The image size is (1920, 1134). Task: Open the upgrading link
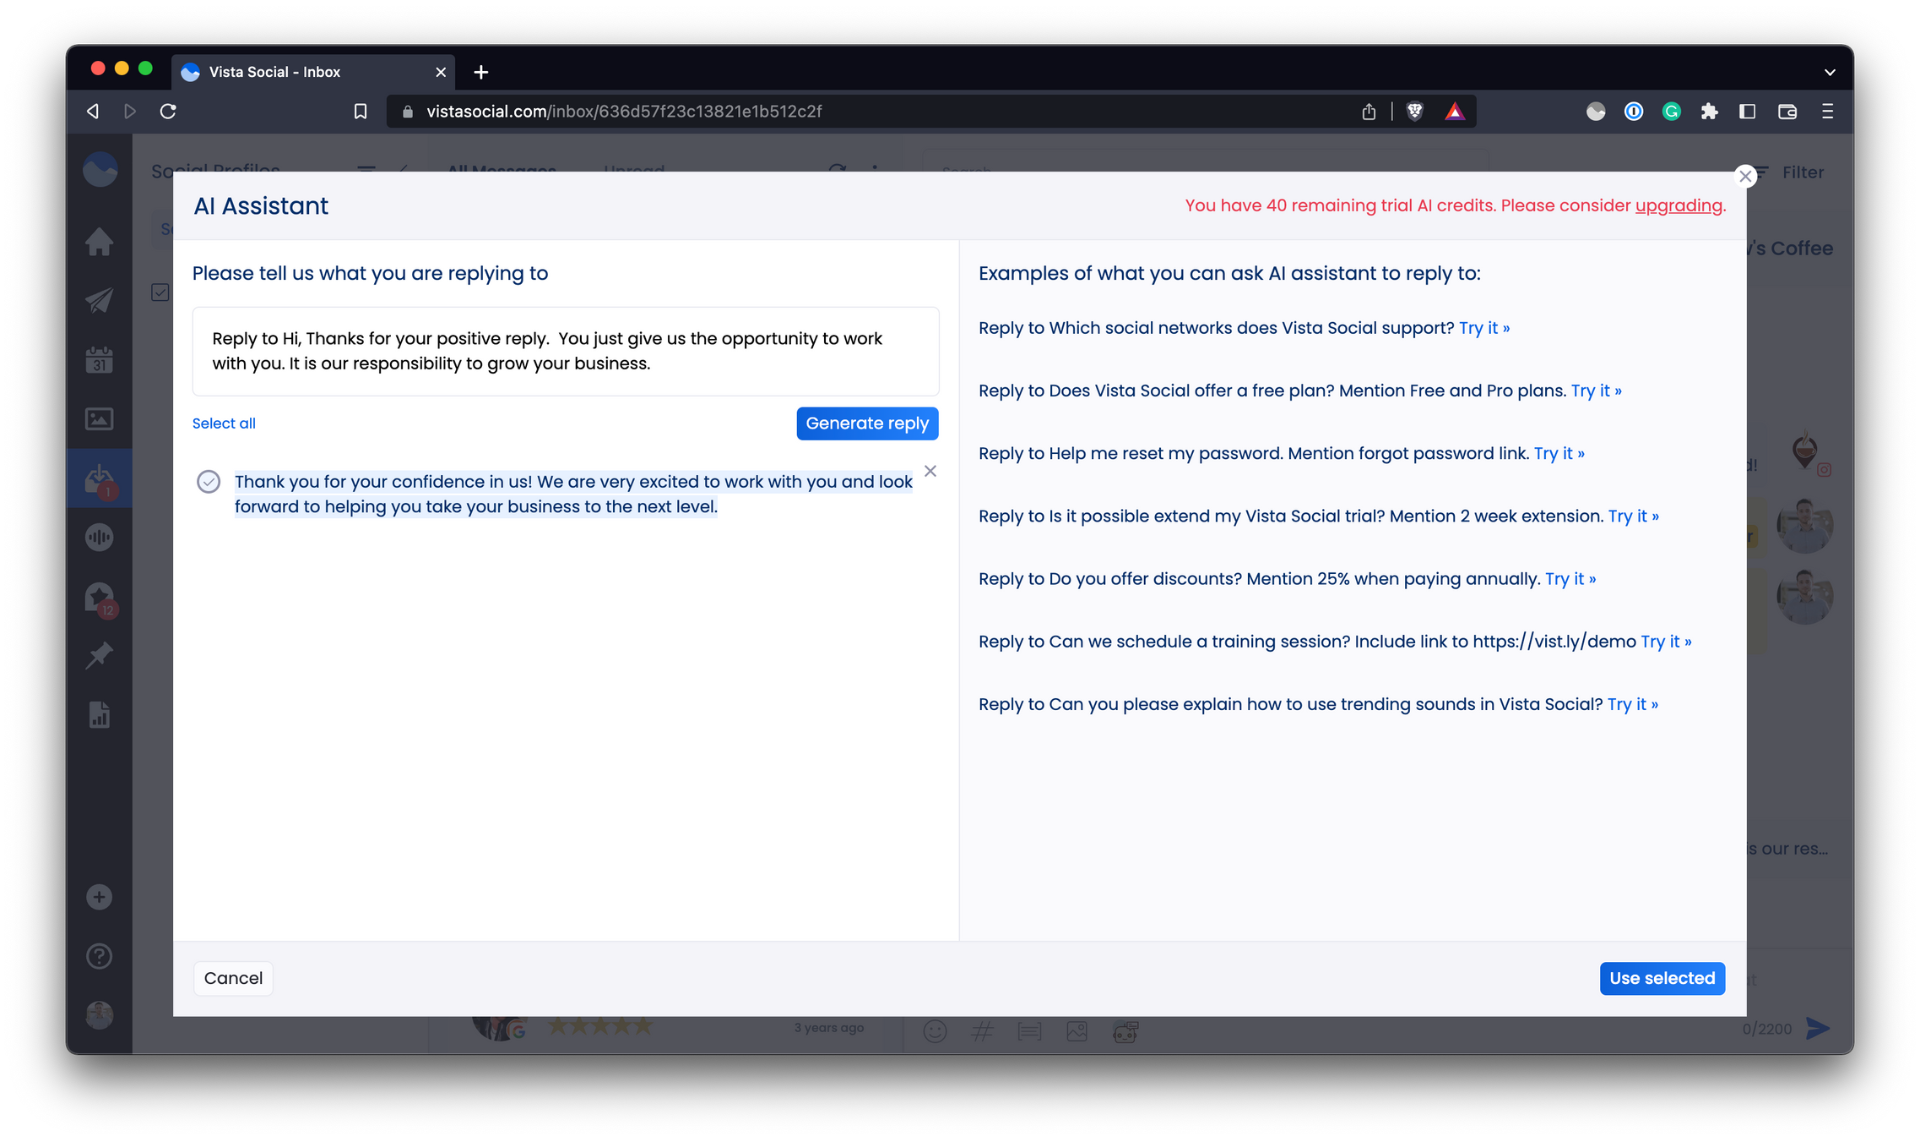click(1678, 205)
